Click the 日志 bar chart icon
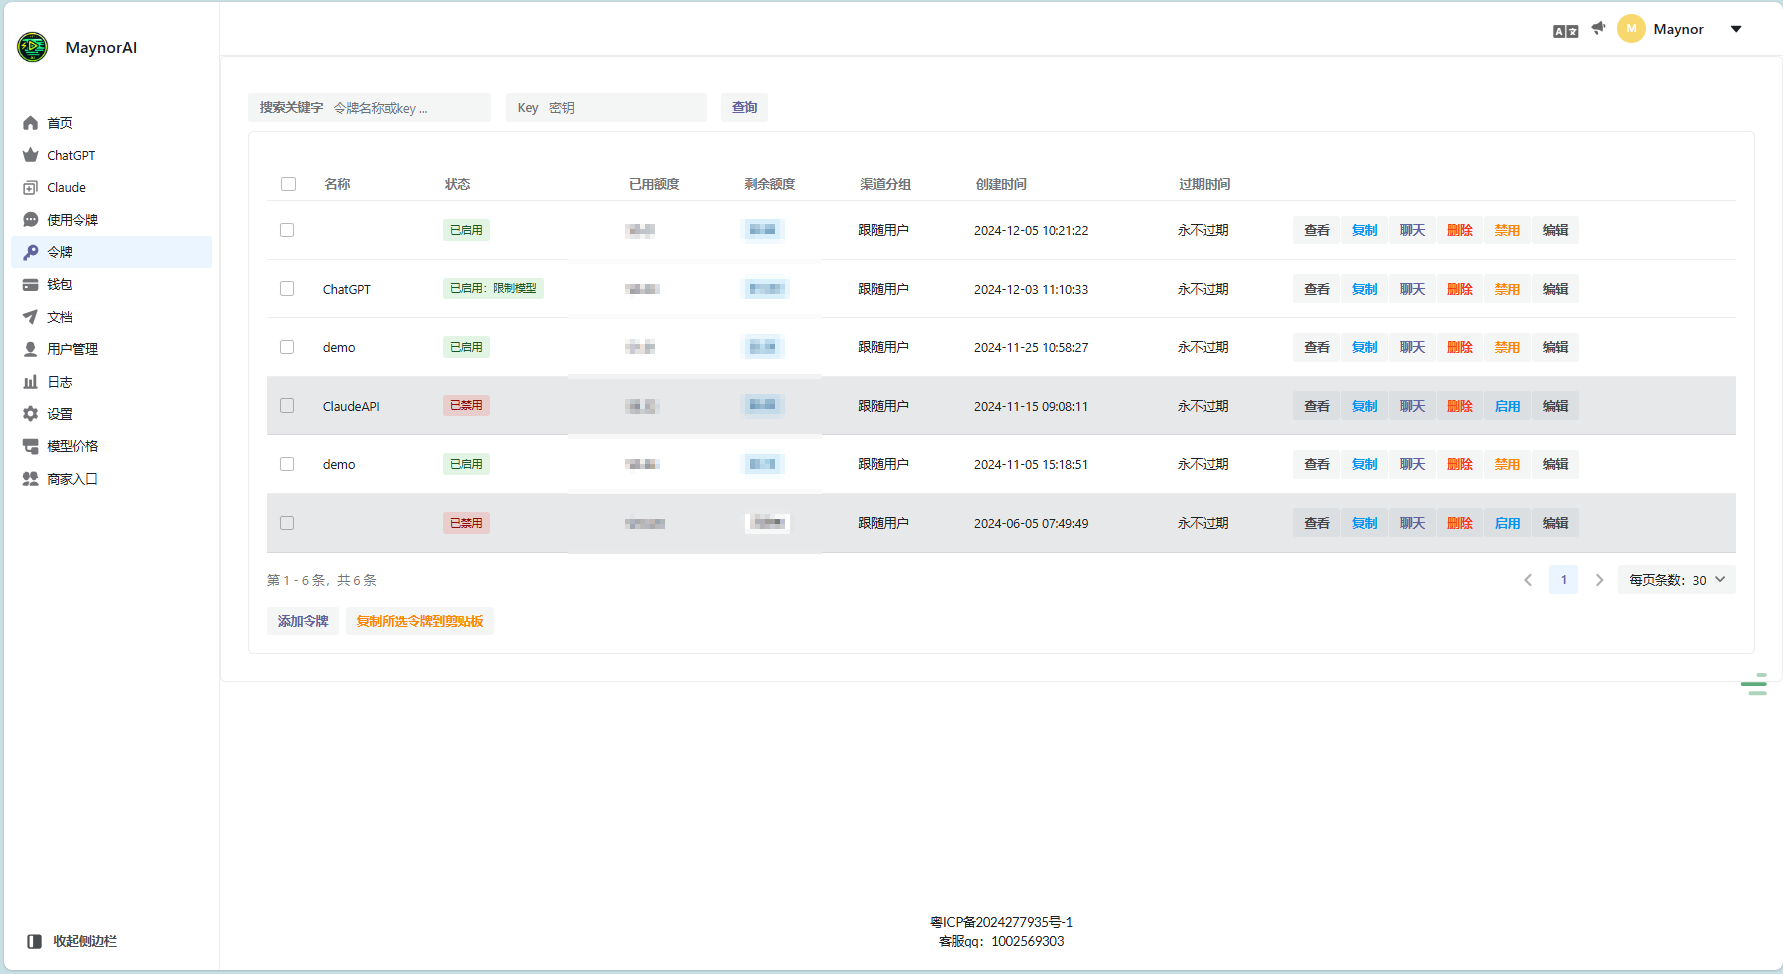The width and height of the screenshot is (1783, 974). tap(31, 382)
